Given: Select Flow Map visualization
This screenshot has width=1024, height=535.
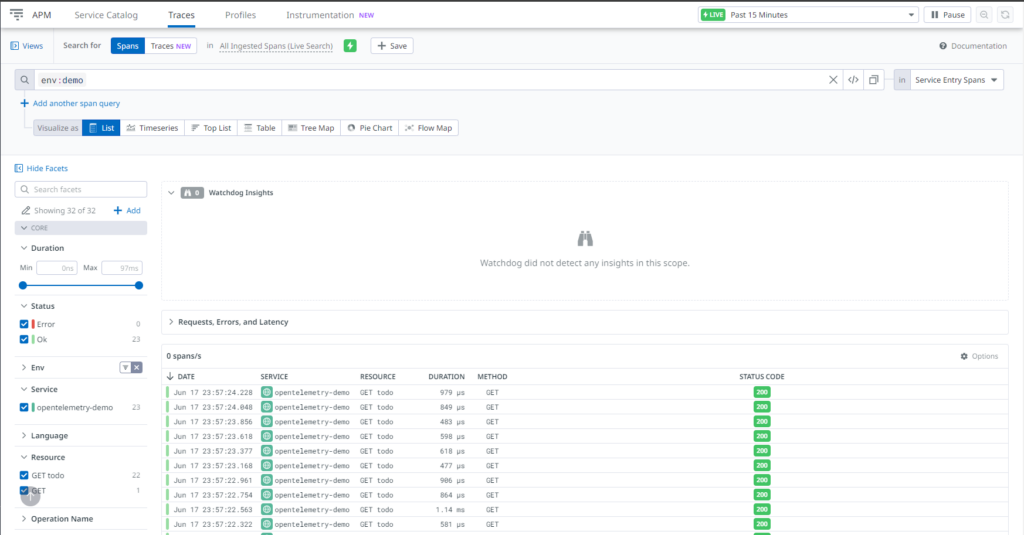Looking at the screenshot, I should pyautogui.click(x=428, y=128).
